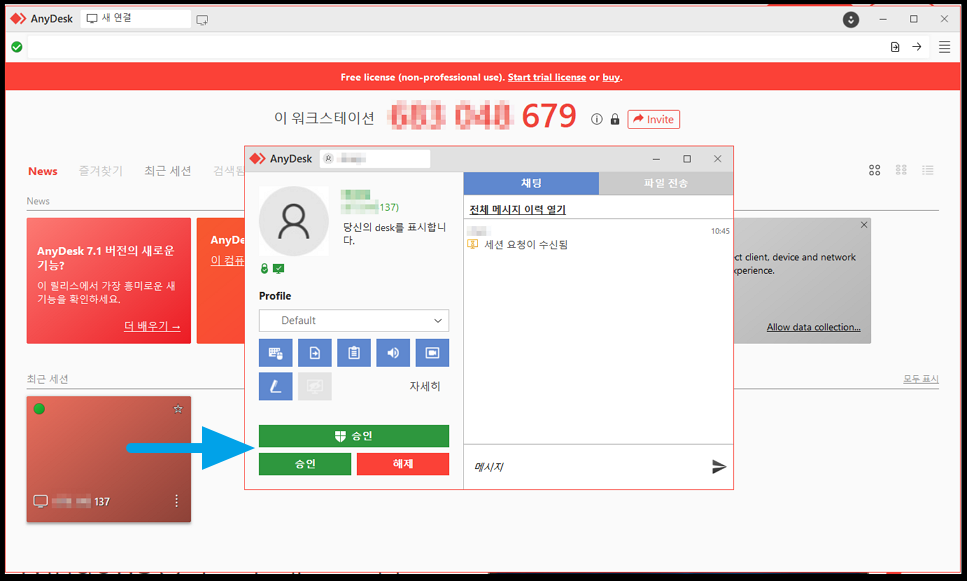The width and height of the screenshot is (967, 581).
Task: Open three-dot menu on recent session tile
Action: [176, 501]
